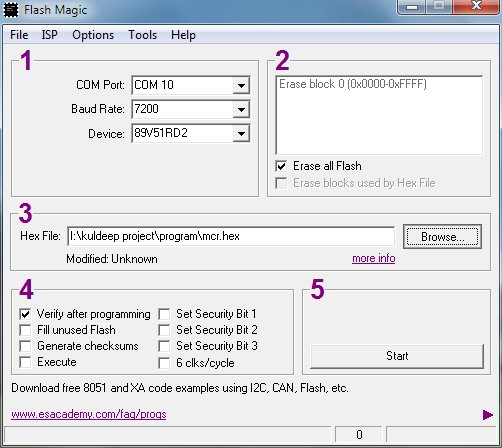Open the more info link
This screenshot has width=502, height=448.
pos(374,258)
